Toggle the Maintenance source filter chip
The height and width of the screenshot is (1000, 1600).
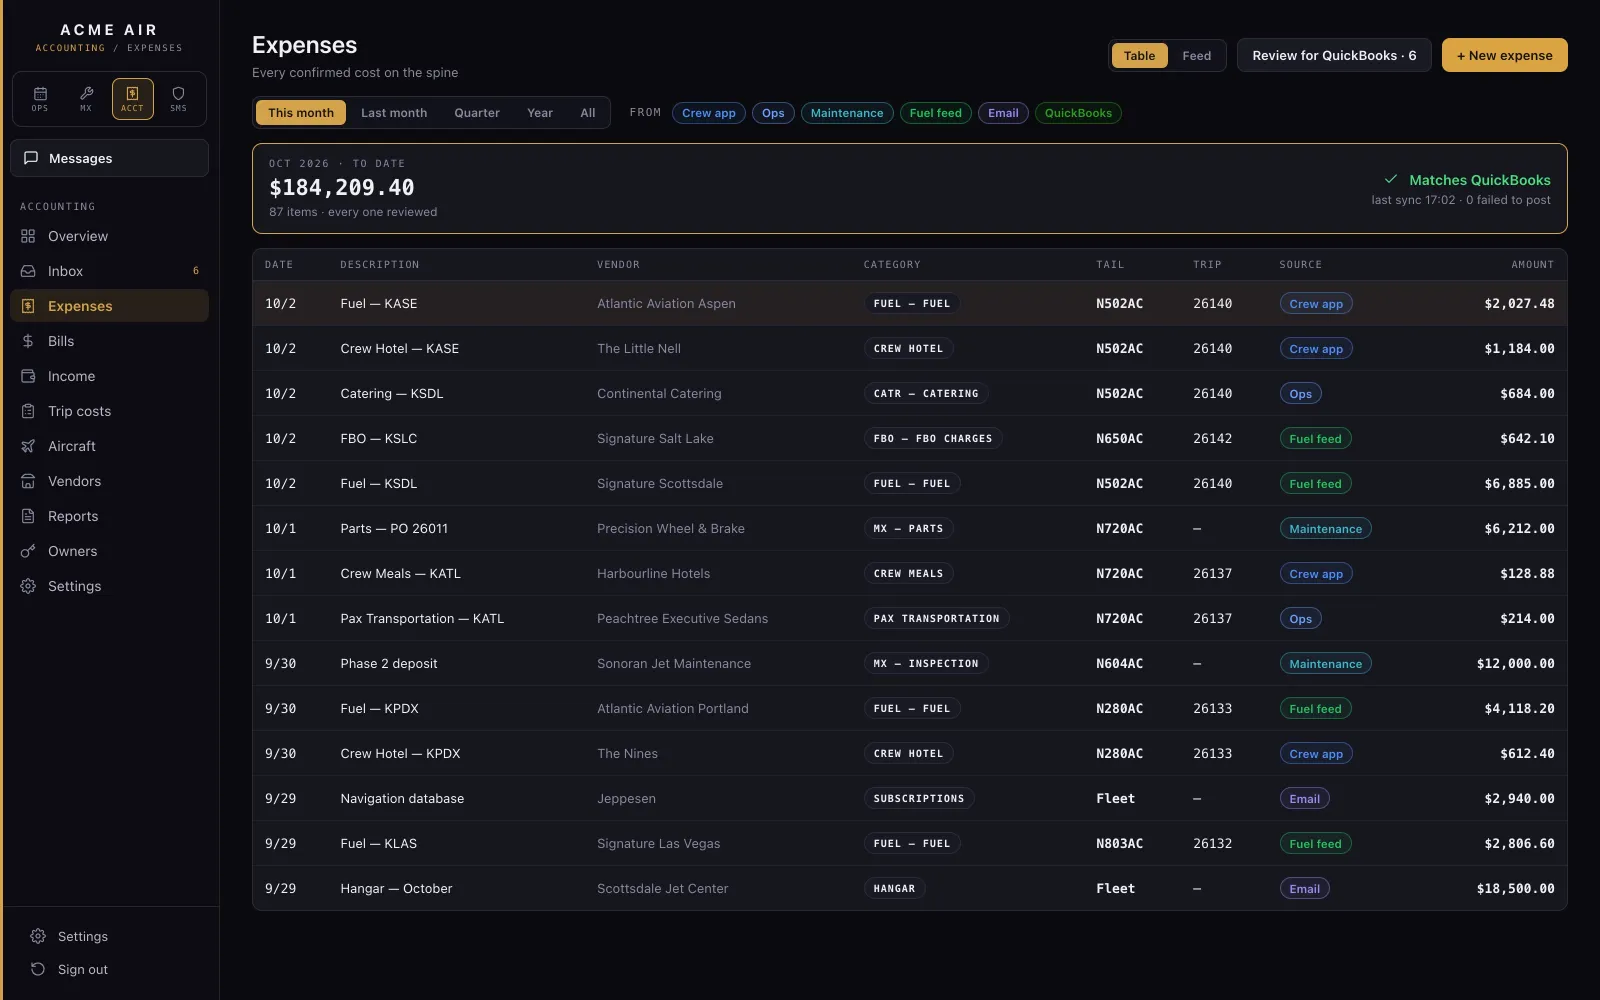click(x=847, y=113)
